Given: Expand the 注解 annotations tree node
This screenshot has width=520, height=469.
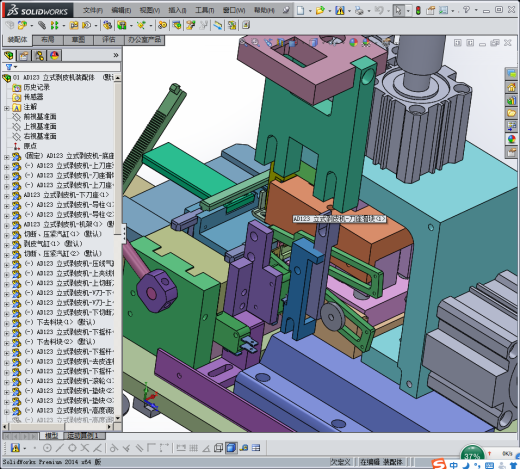Looking at the screenshot, I should tap(6, 108).
